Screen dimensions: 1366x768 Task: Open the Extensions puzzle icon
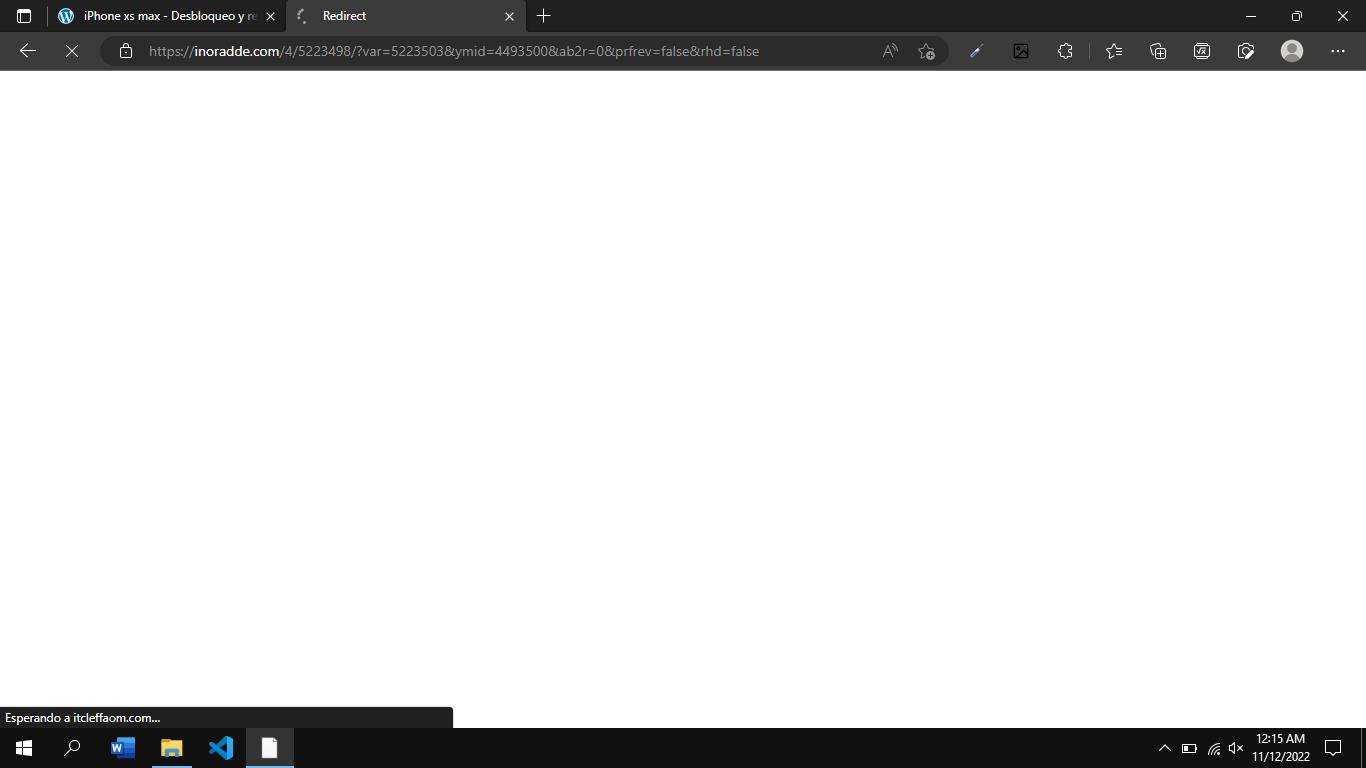[1065, 51]
